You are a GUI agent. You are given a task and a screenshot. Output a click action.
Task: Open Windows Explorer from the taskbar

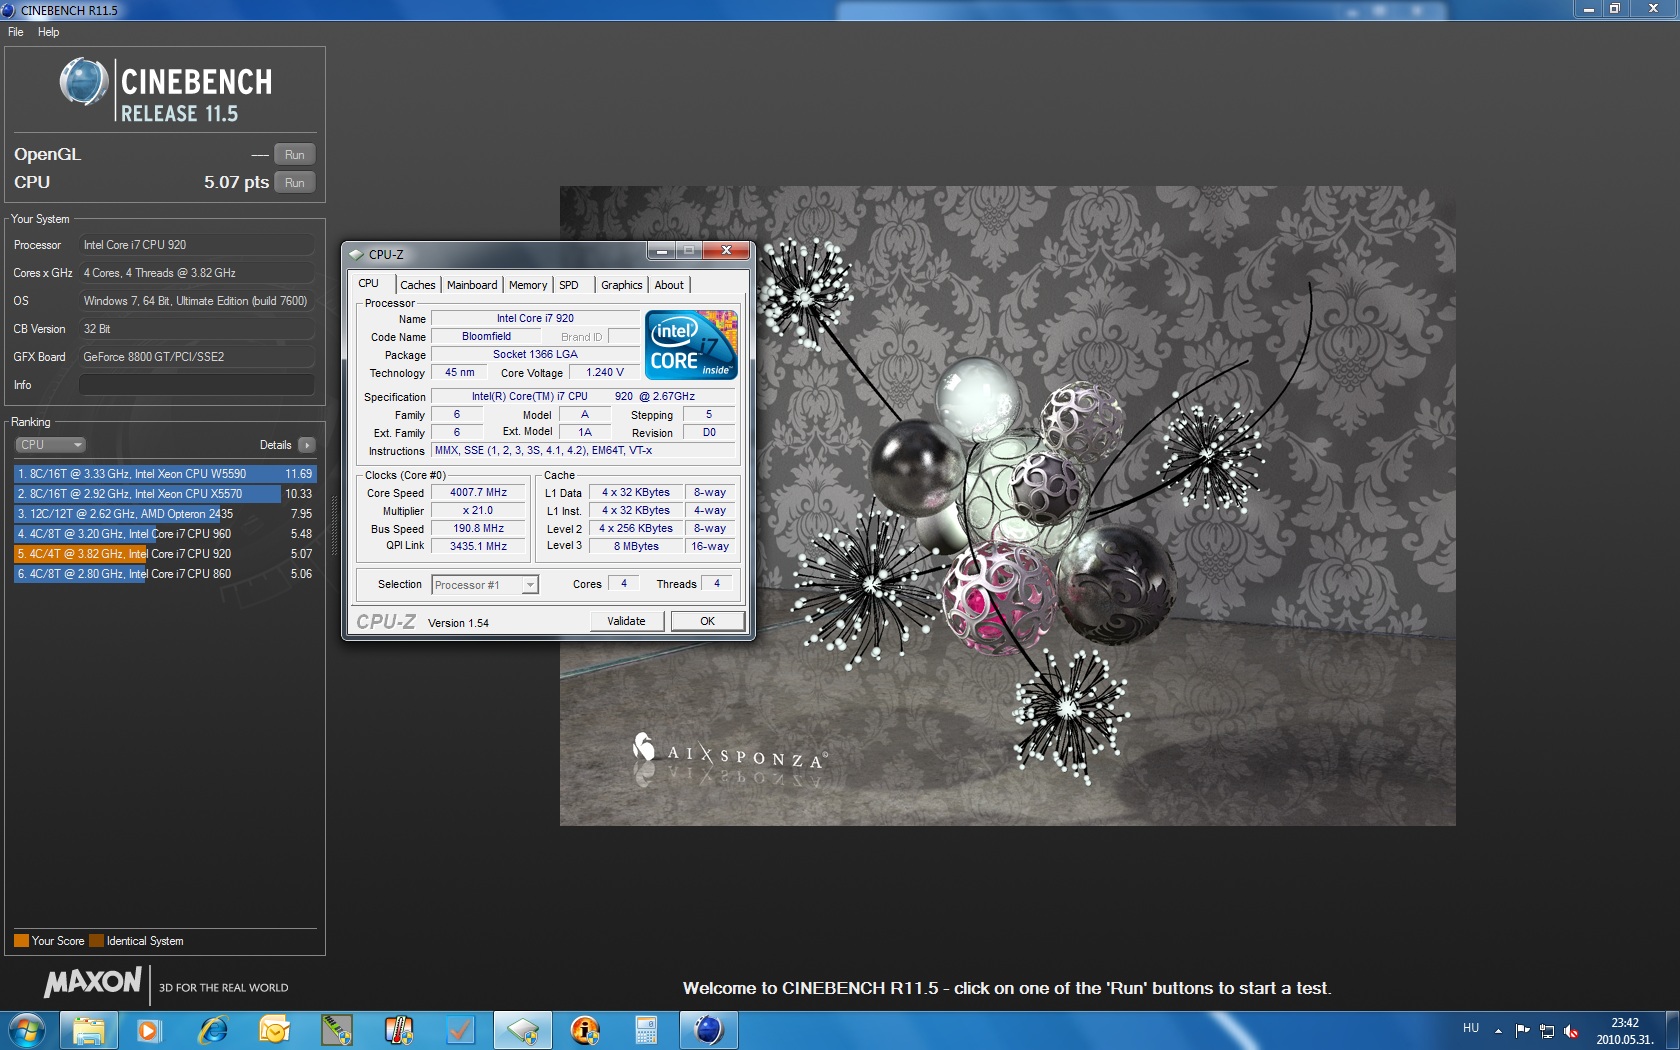click(x=89, y=1030)
